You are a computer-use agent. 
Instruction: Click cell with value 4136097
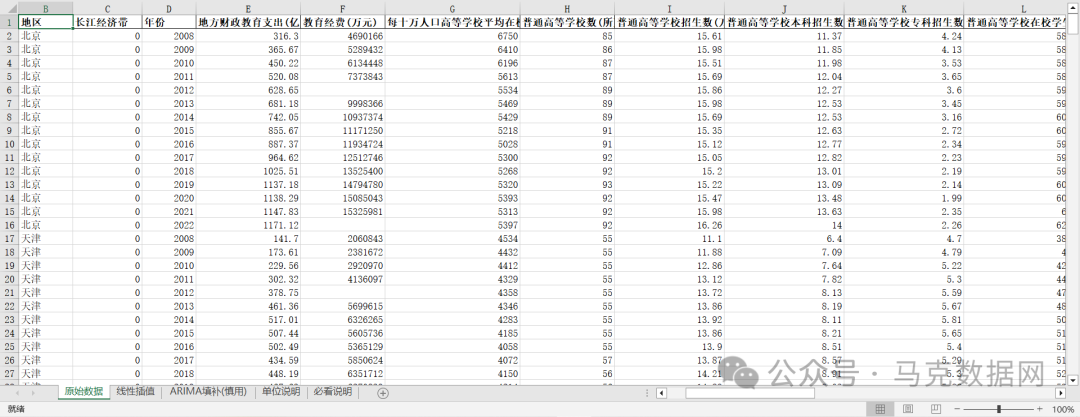click(343, 279)
